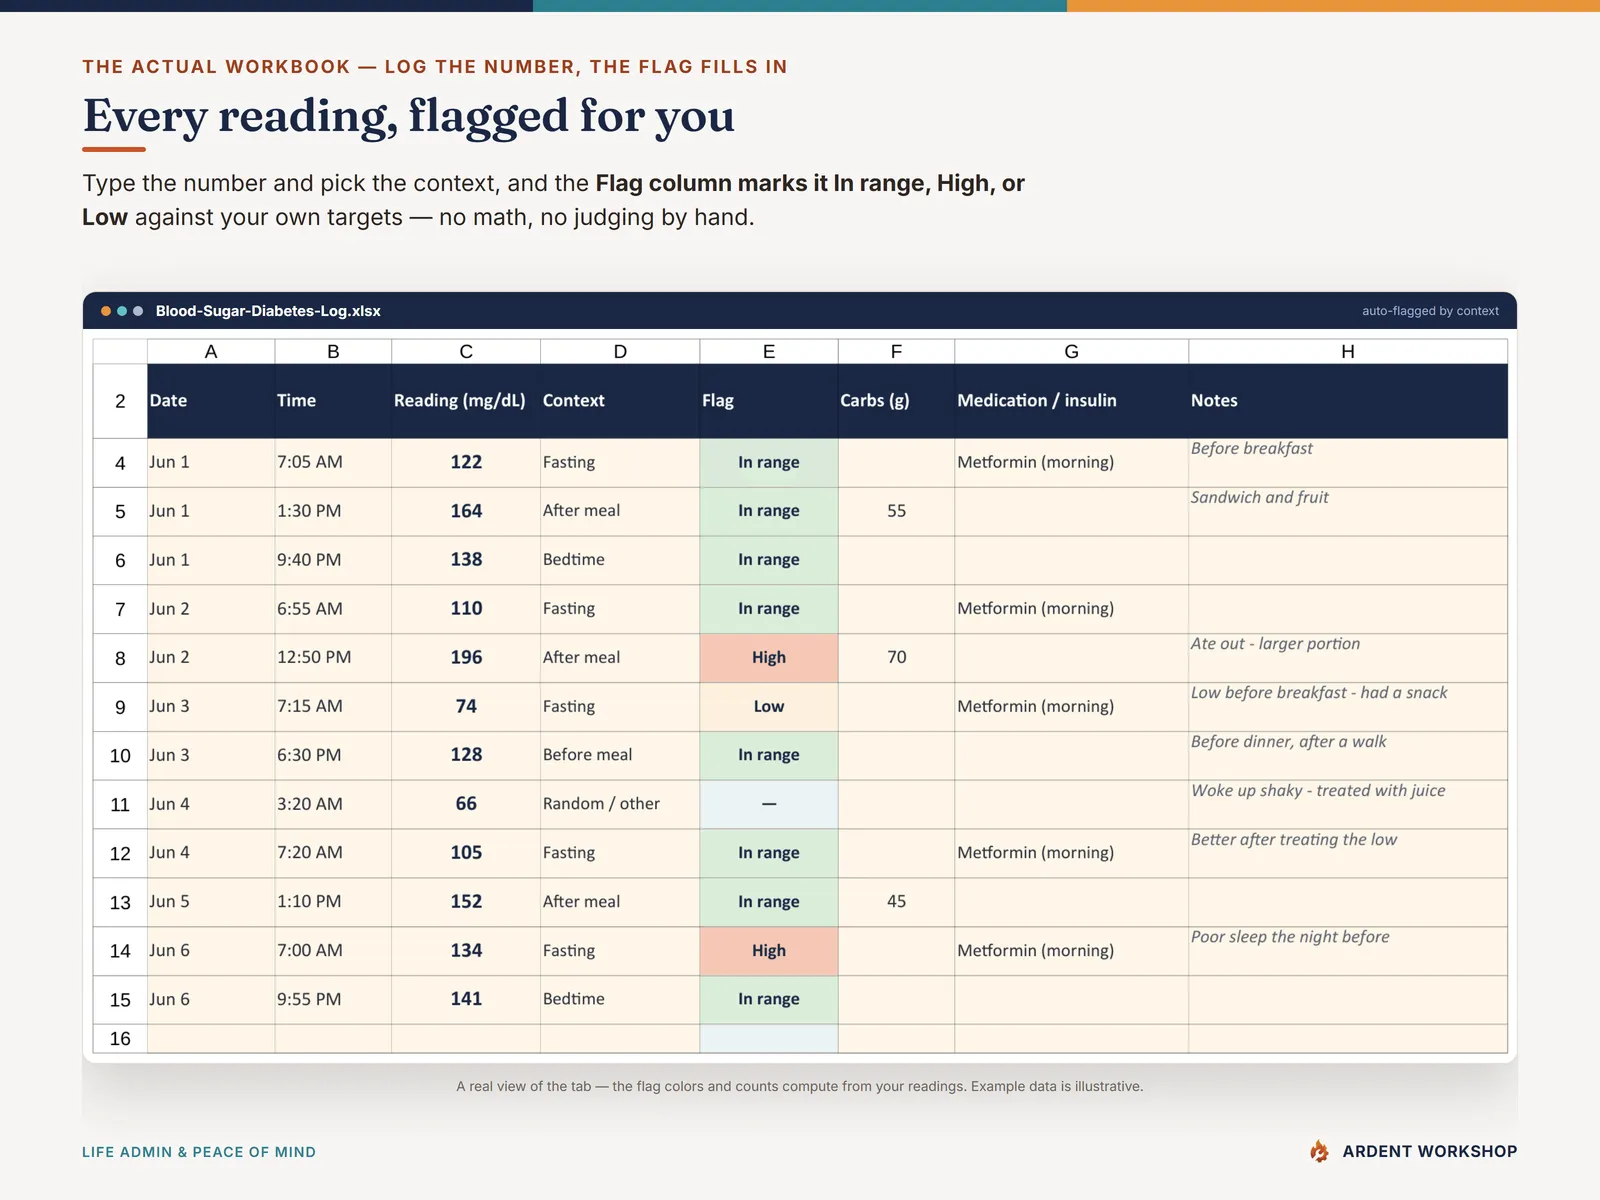Viewport: 1600px width, 1200px height.
Task: Click the High flag for reading 134
Action: click(769, 951)
